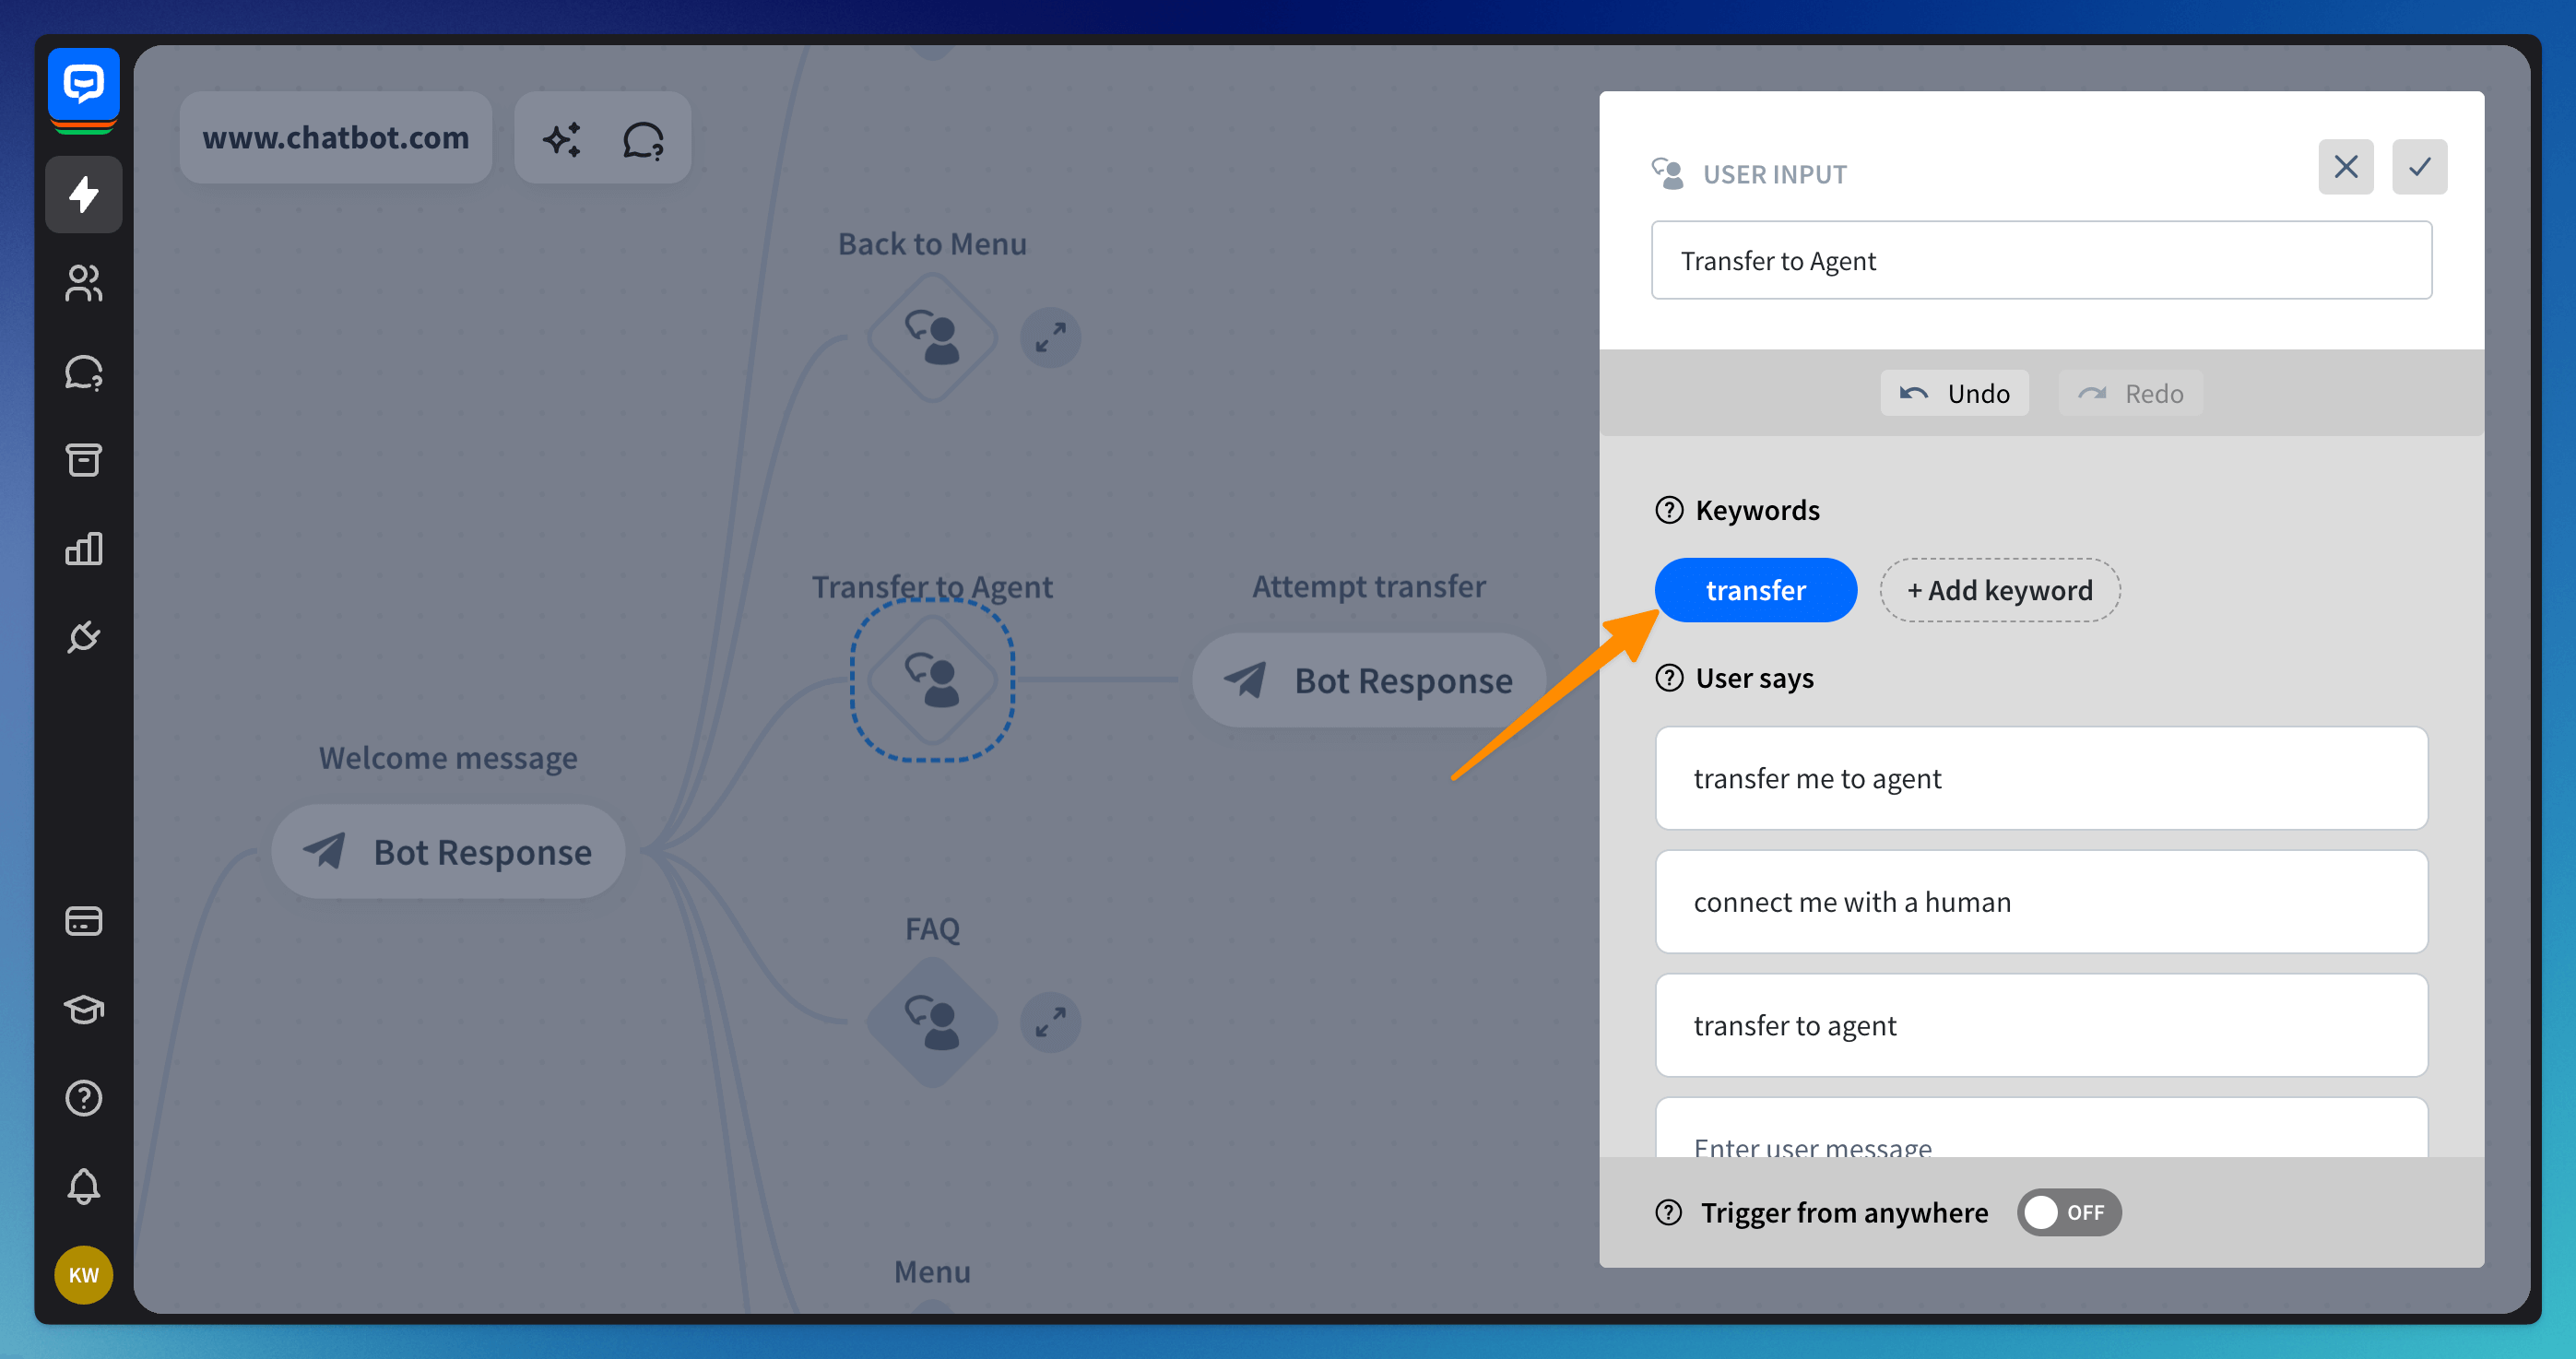Expand the Back to Menu block
This screenshot has width=2576, height=1359.
(x=1050, y=338)
